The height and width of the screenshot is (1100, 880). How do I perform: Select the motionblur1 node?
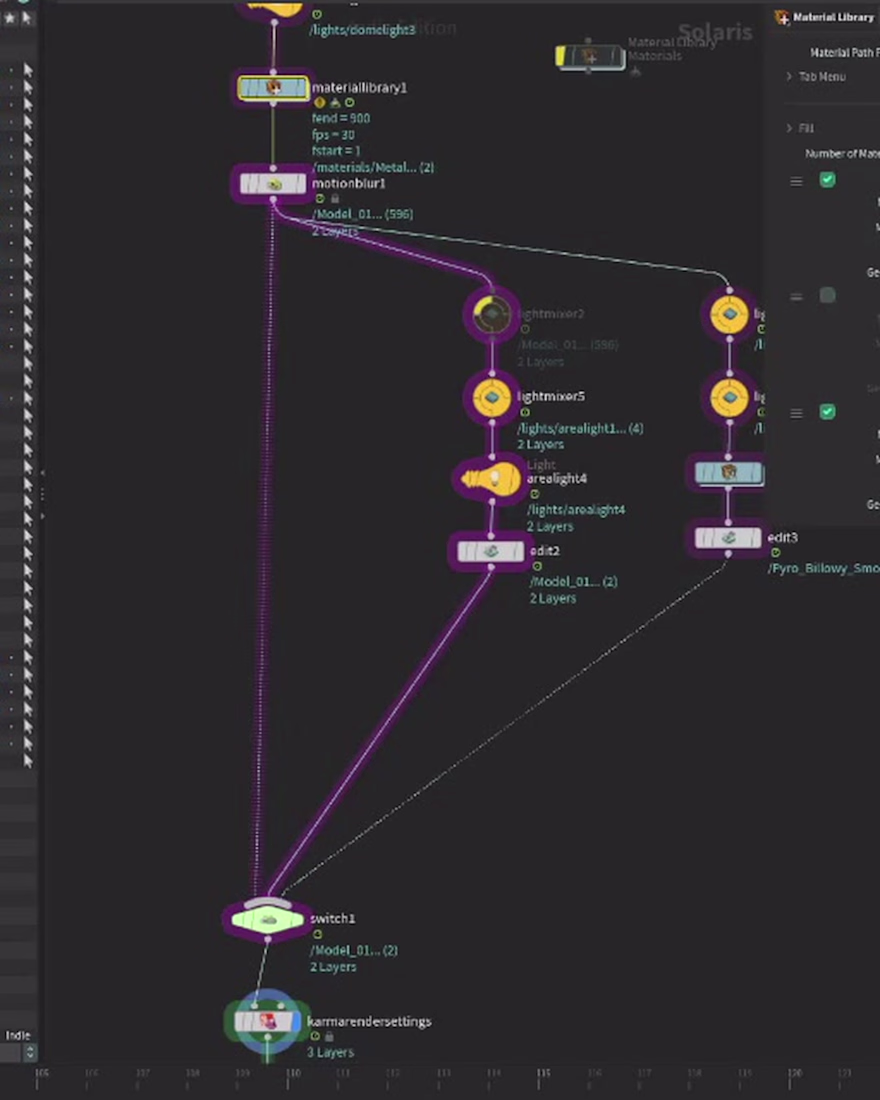[273, 184]
